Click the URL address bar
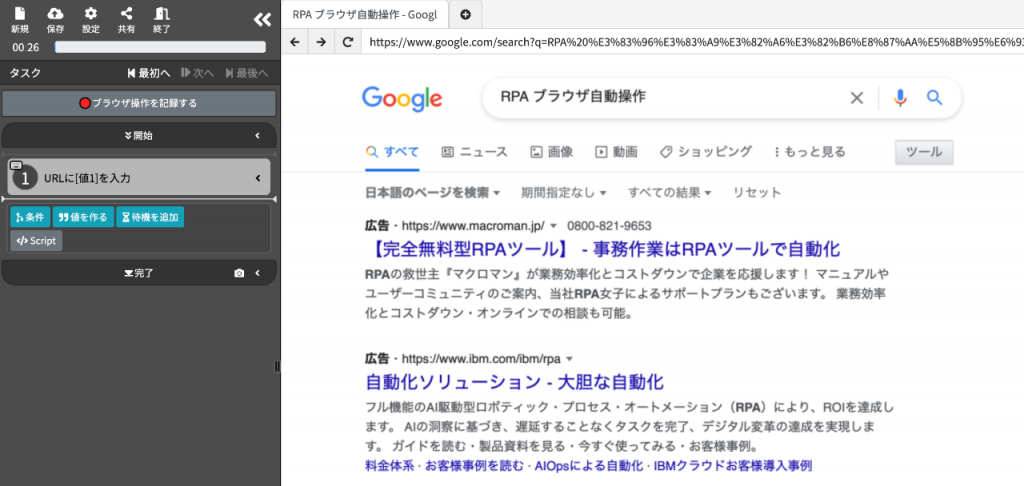Image resolution: width=1024 pixels, height=486 pixels. tap(694, 42)
